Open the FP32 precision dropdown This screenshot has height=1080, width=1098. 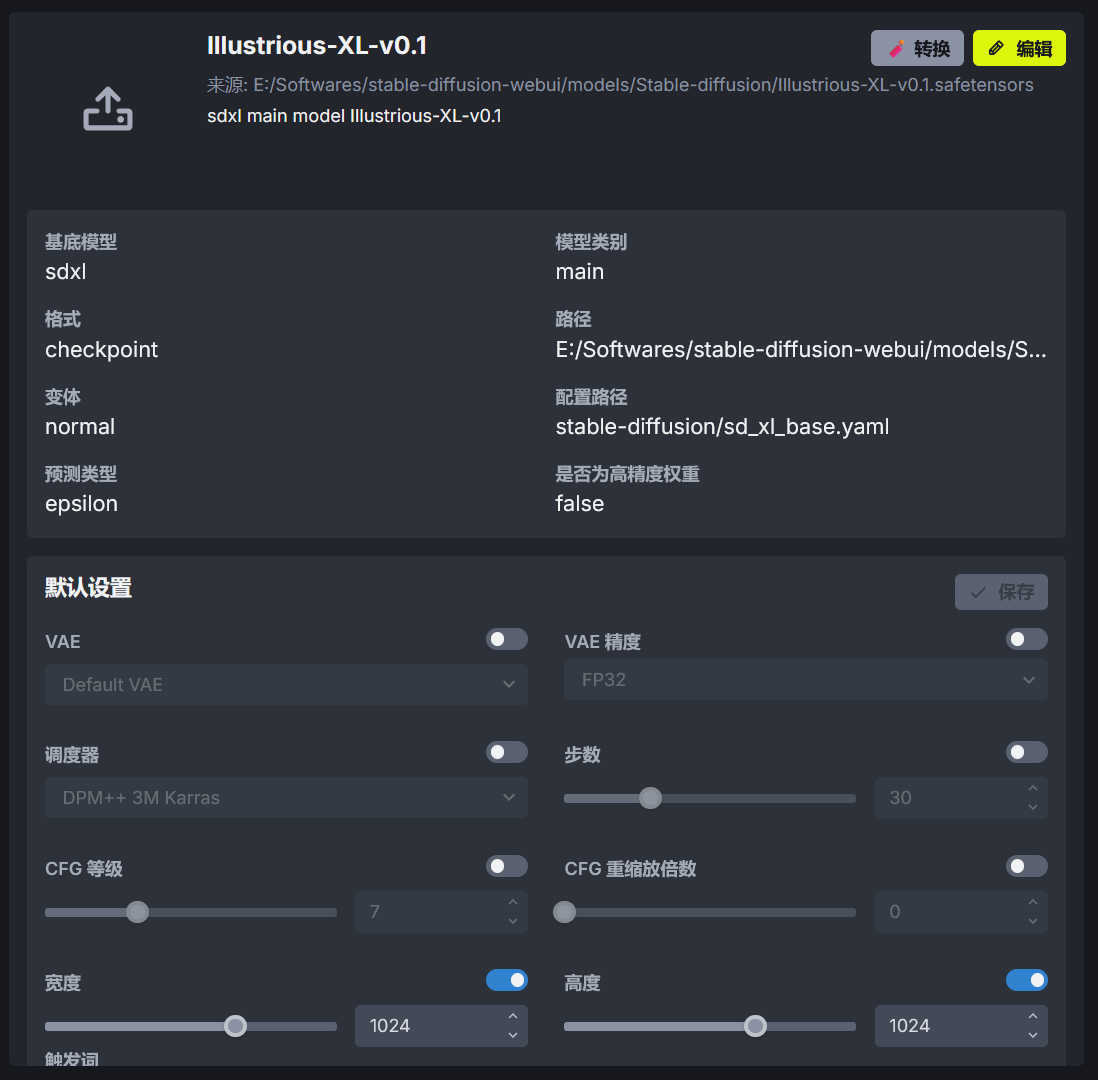(806, 680)
